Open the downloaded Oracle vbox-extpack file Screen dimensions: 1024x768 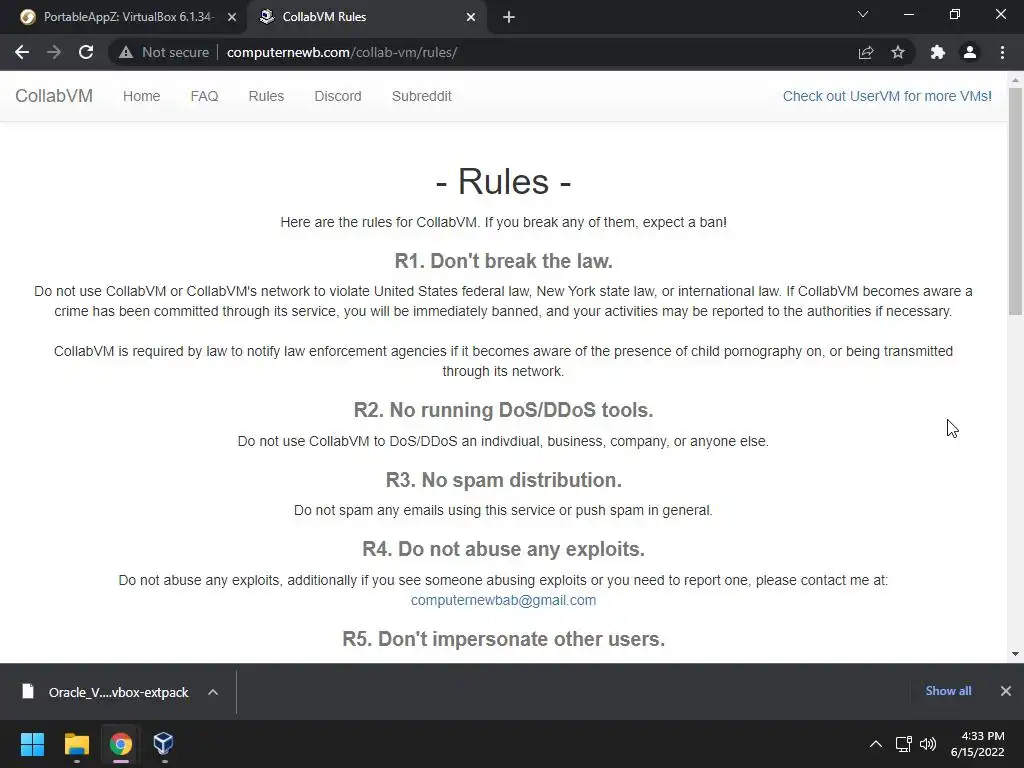[118, 692]
